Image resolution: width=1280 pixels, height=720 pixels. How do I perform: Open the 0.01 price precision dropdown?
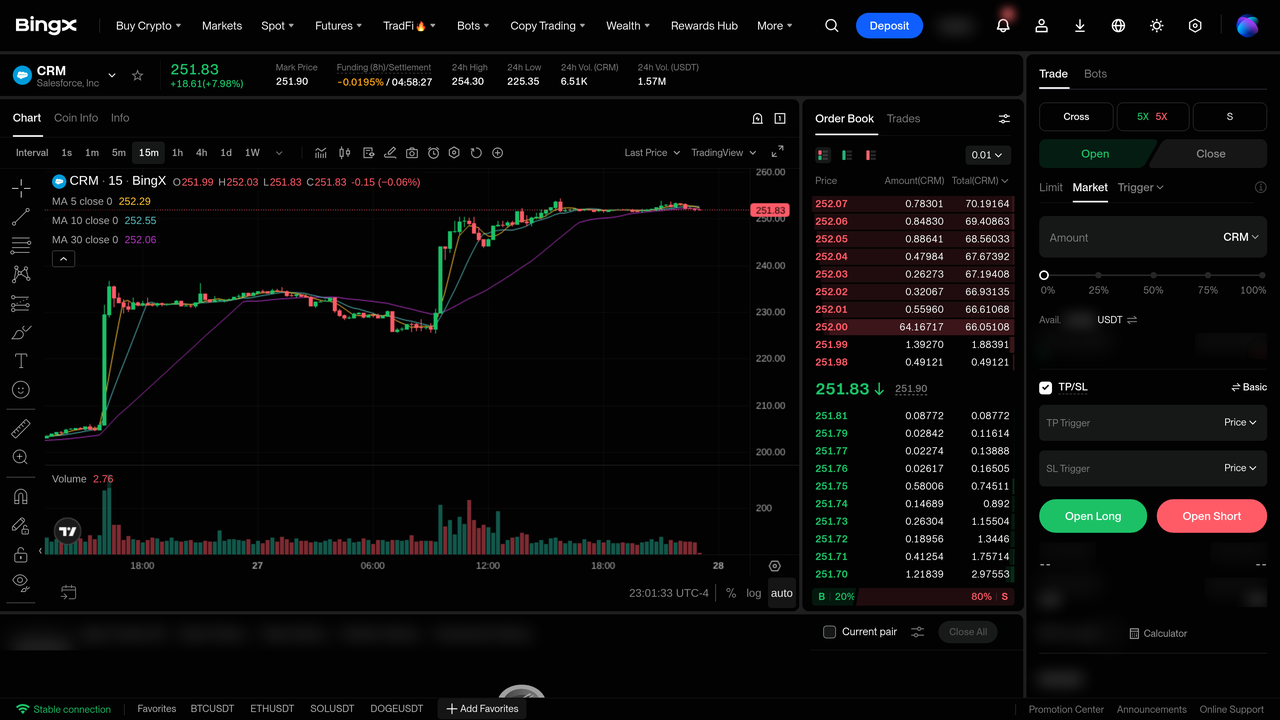pyautogui.click(x=988, y=155)
